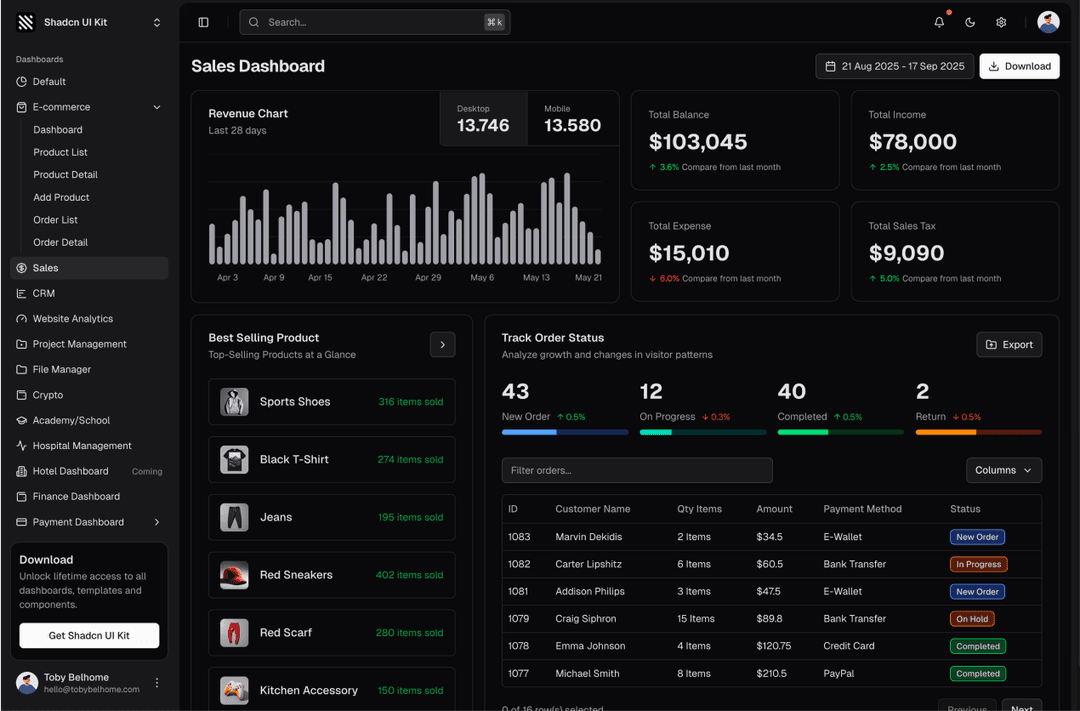Toggle the search command bar shortcut

pos(493,21)
